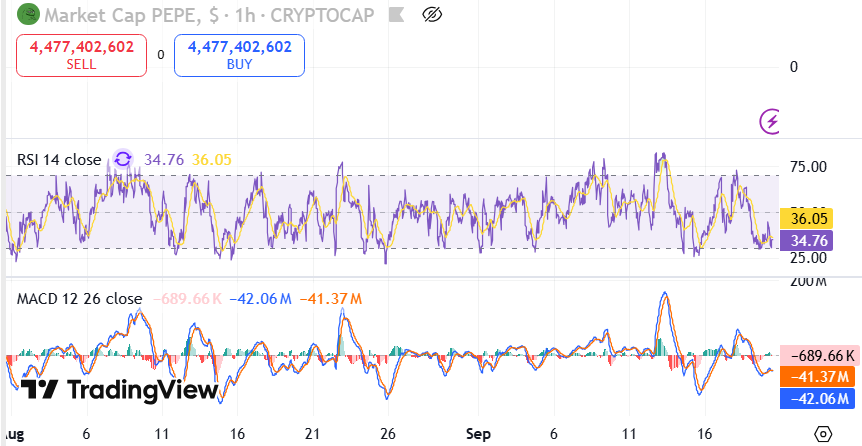Click the purple lightning bolt icon
The height and width of the screenshot is (446, 862).
771,122
